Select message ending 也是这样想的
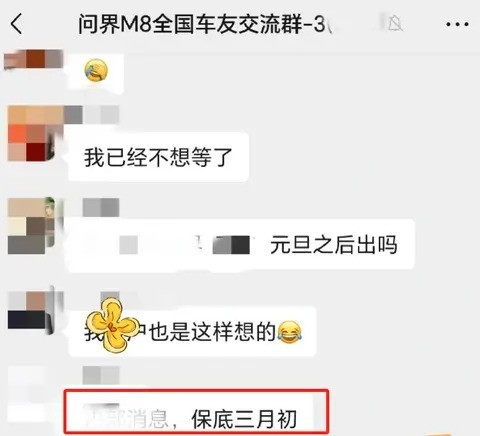The height and width of the screenshot is (436, 480). point(192,332)
